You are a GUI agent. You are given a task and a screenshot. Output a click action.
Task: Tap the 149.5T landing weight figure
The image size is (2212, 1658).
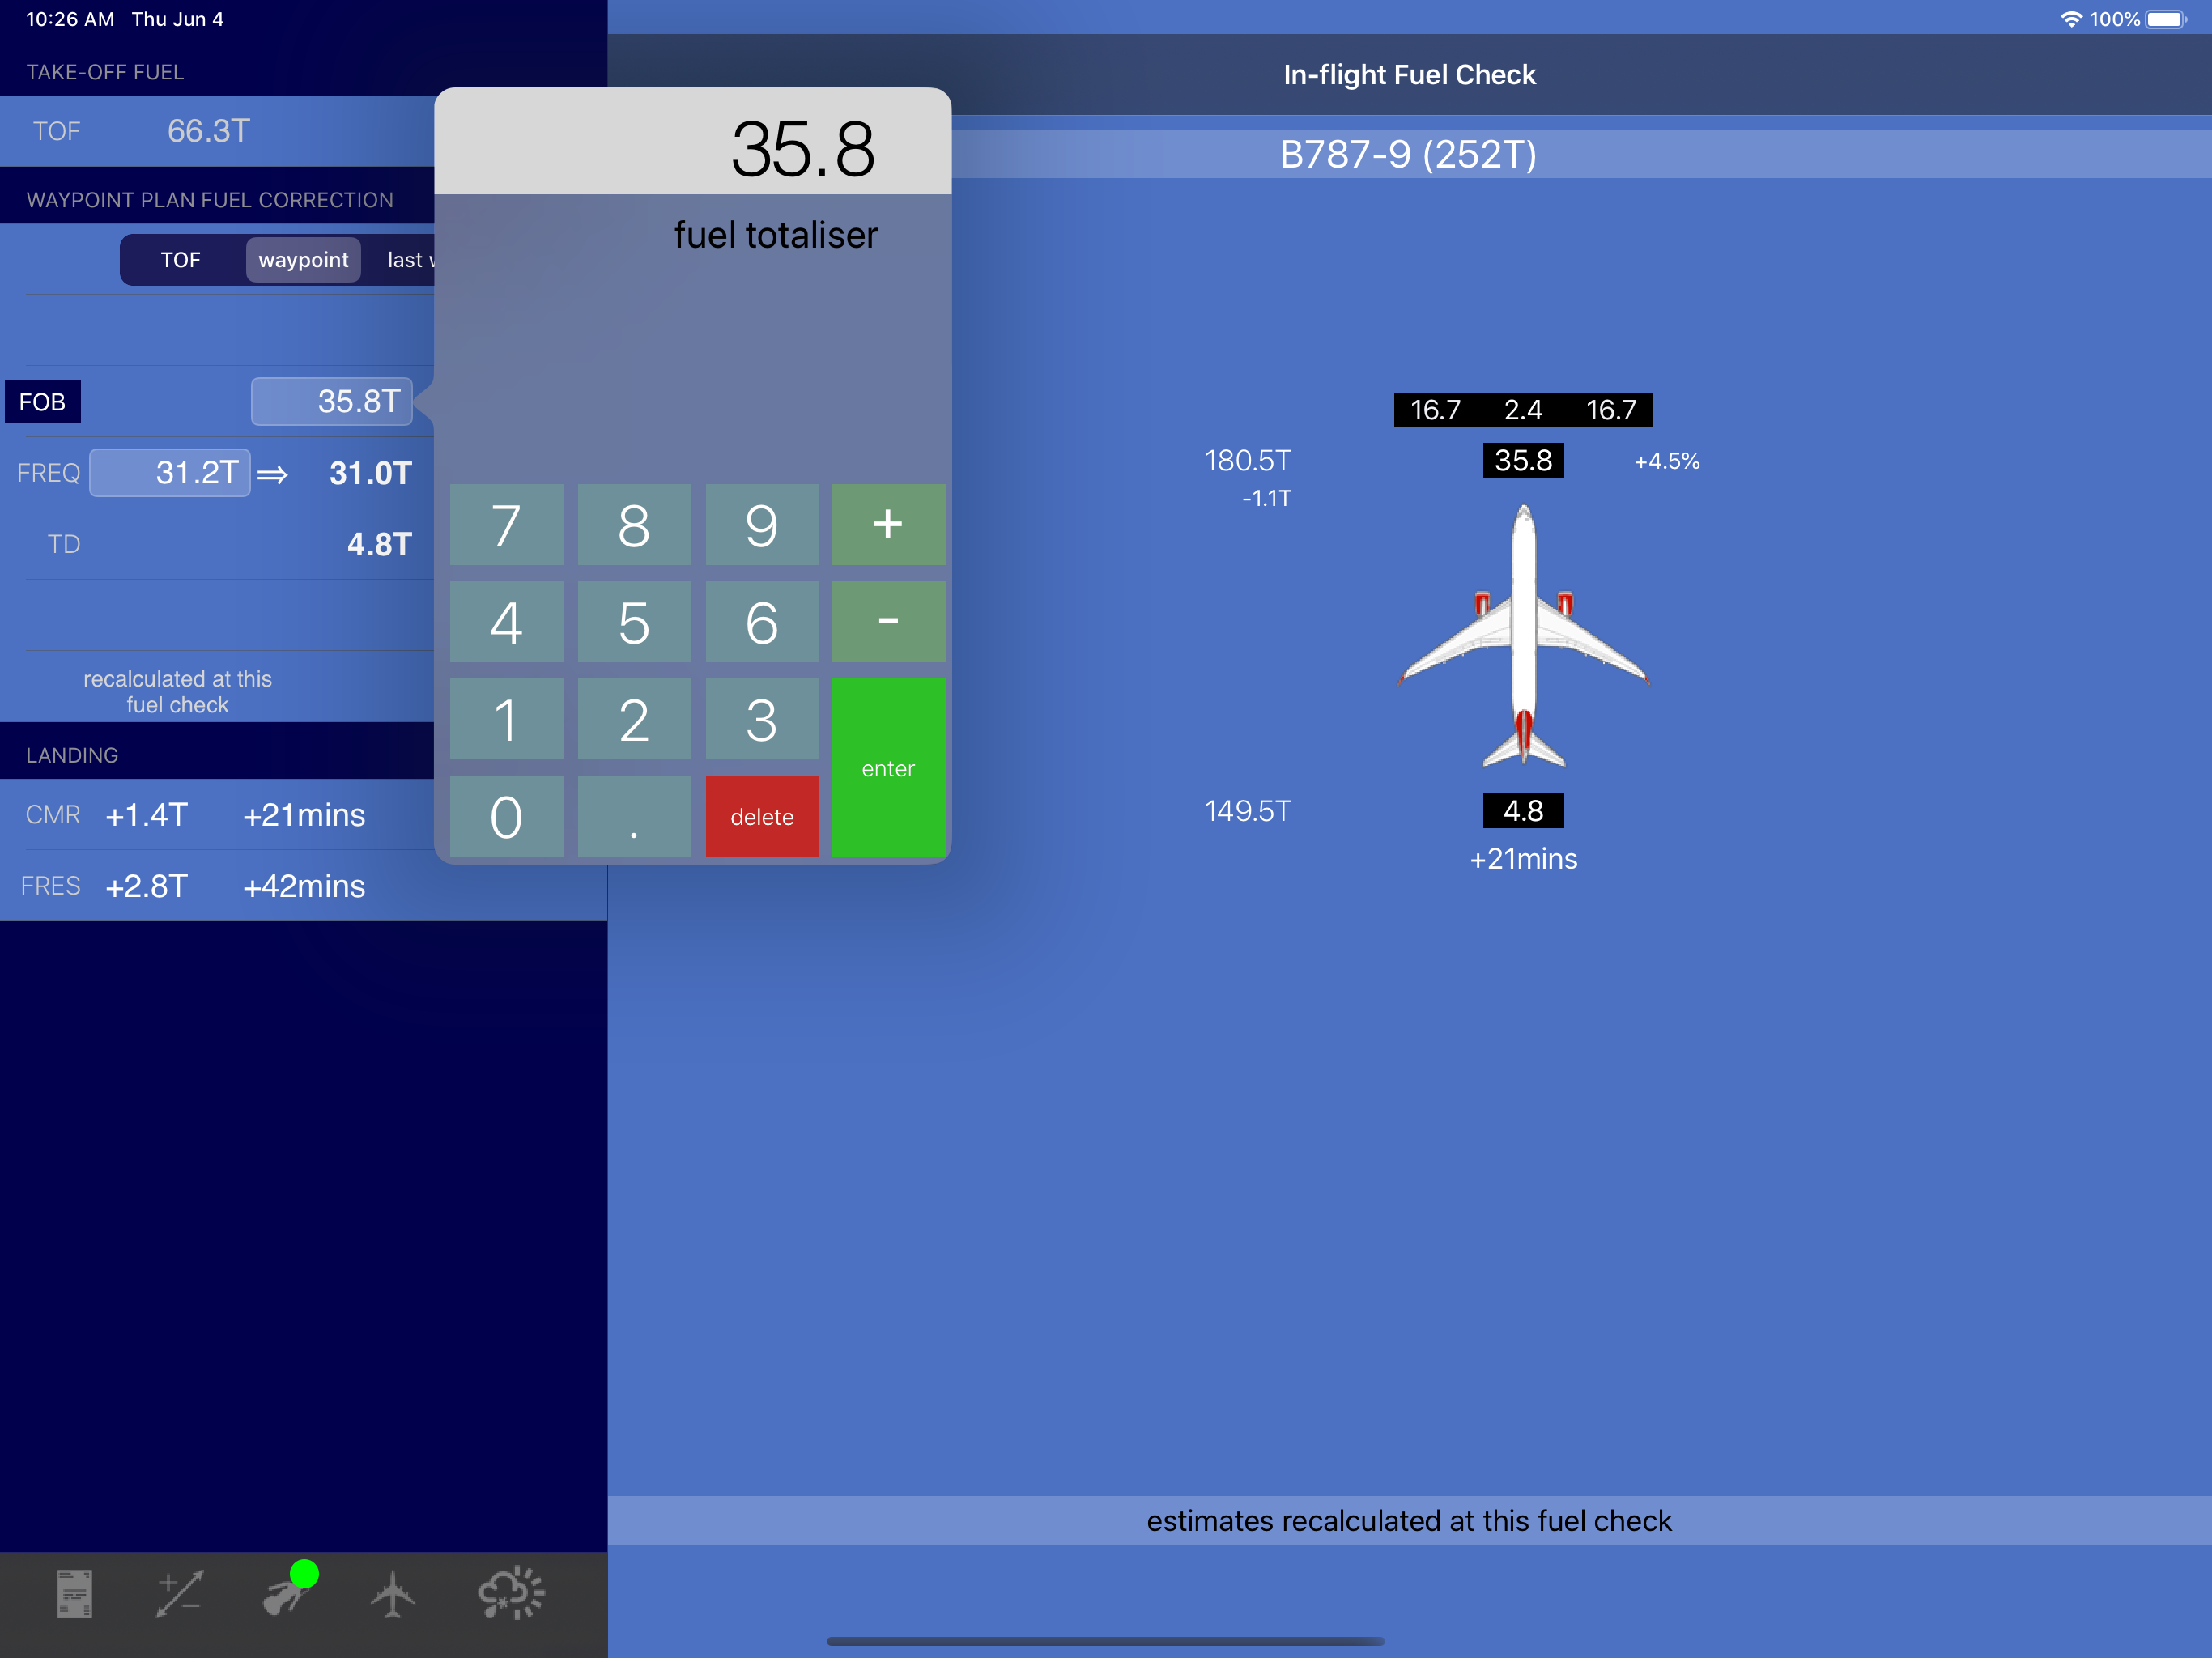[1248, 810]
